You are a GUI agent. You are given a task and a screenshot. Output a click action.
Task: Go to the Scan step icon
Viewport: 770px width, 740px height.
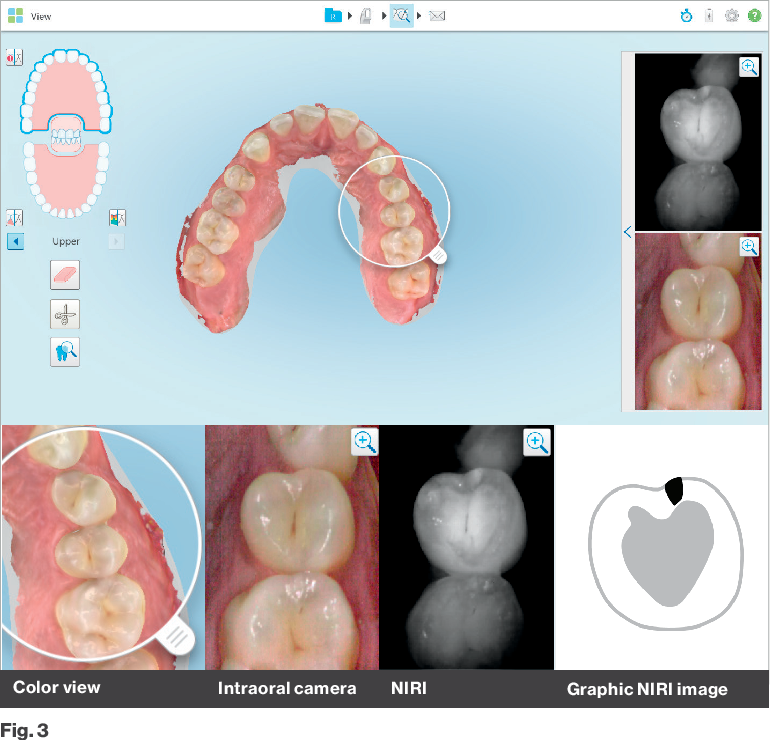tap(366, 16)
